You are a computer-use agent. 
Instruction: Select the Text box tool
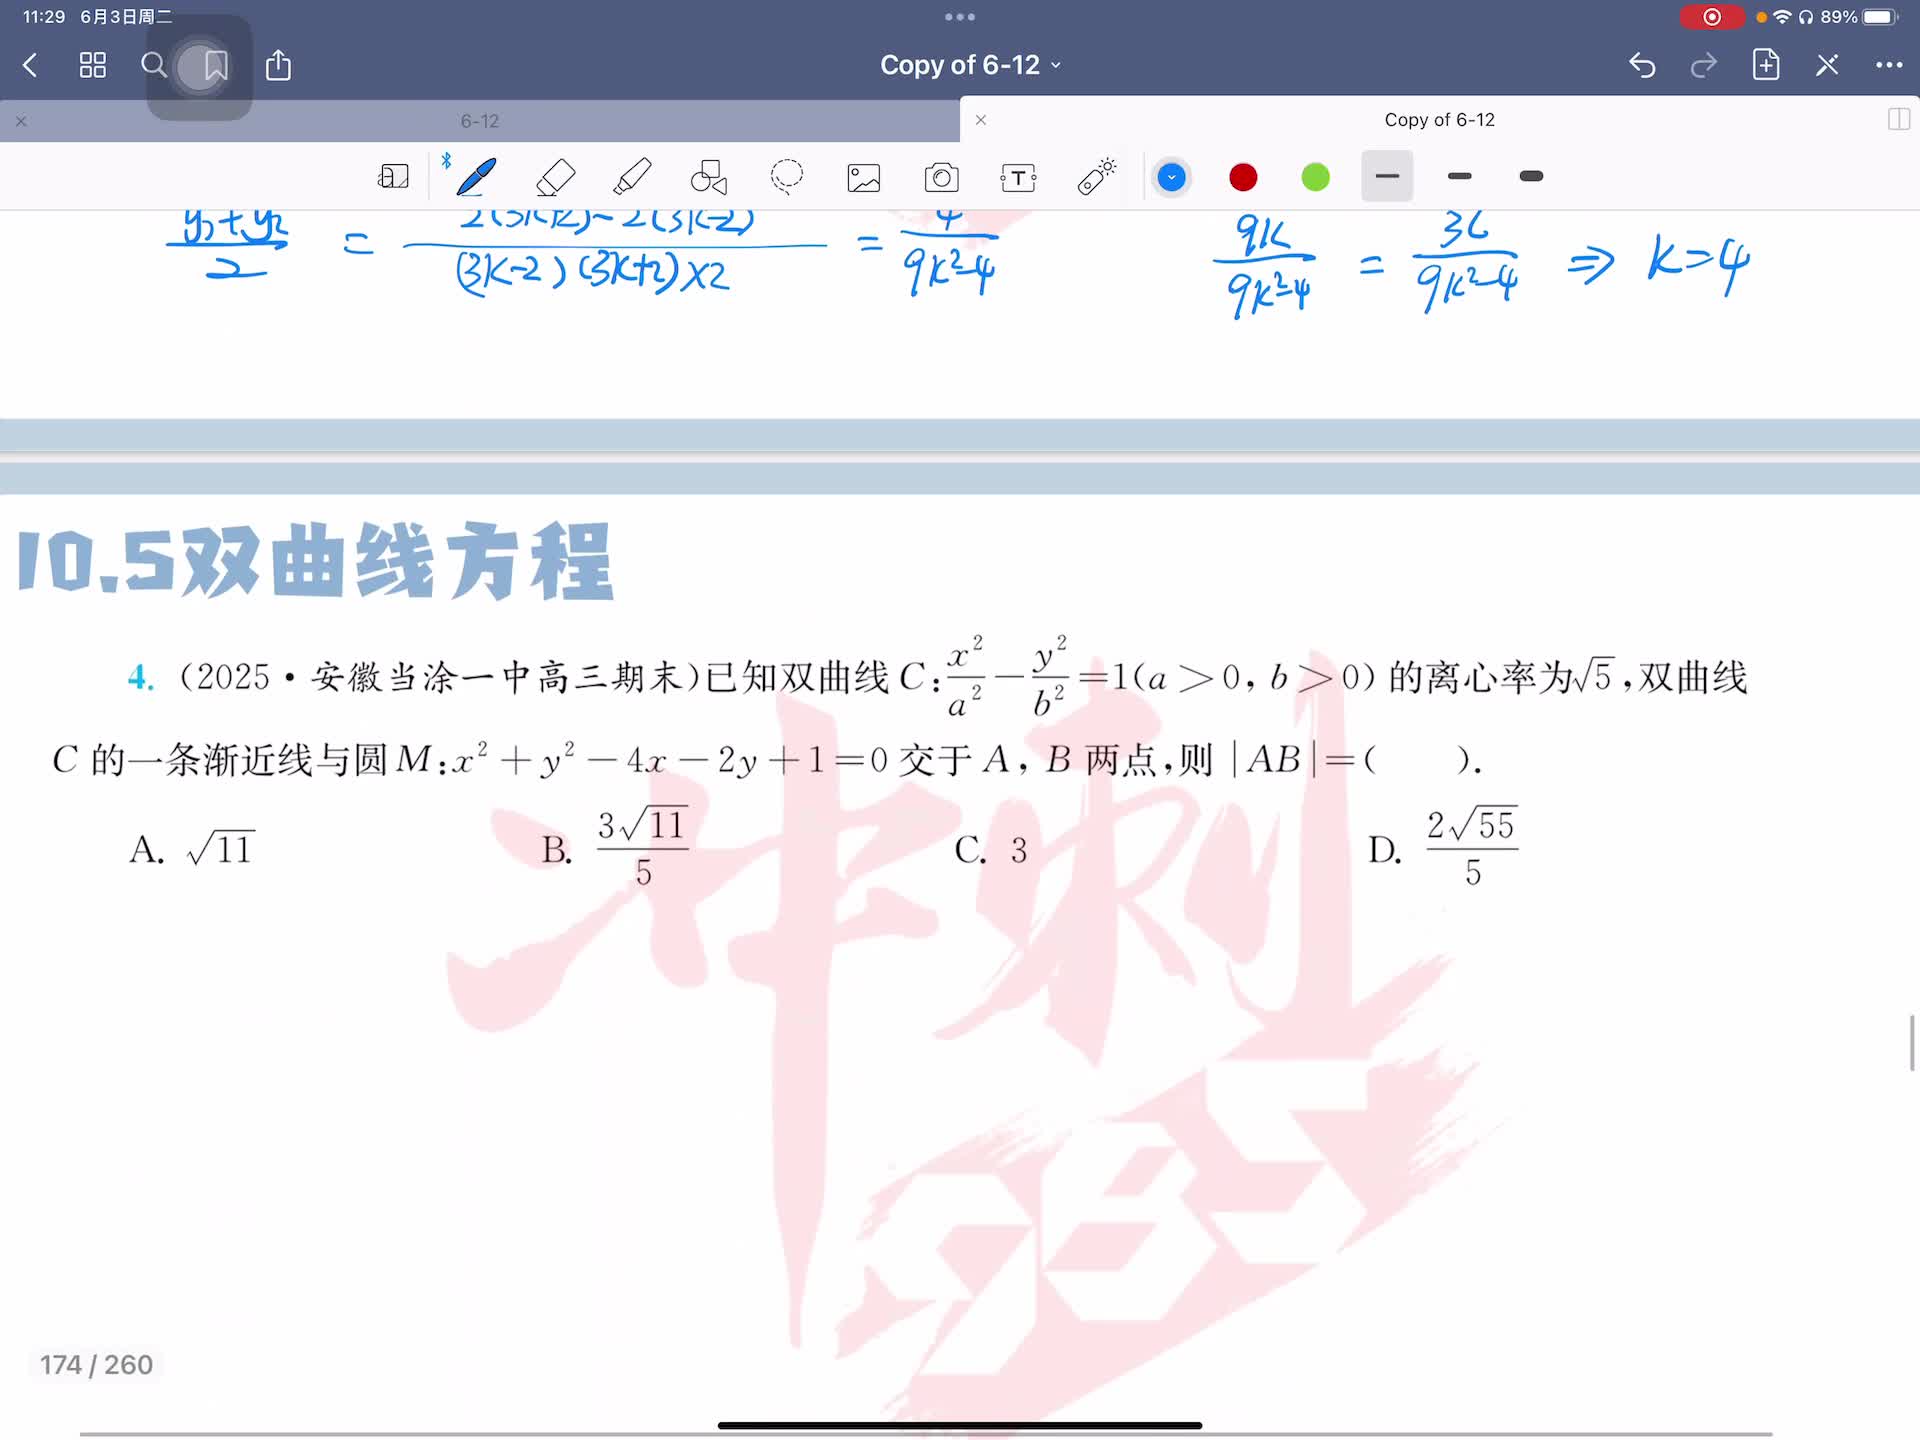1018,178
